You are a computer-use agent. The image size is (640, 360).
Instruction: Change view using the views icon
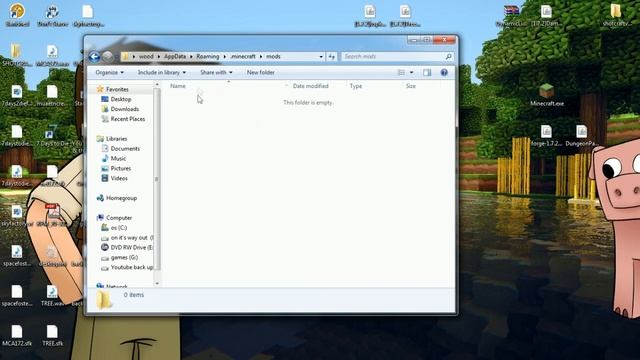[x=401, y=72]
